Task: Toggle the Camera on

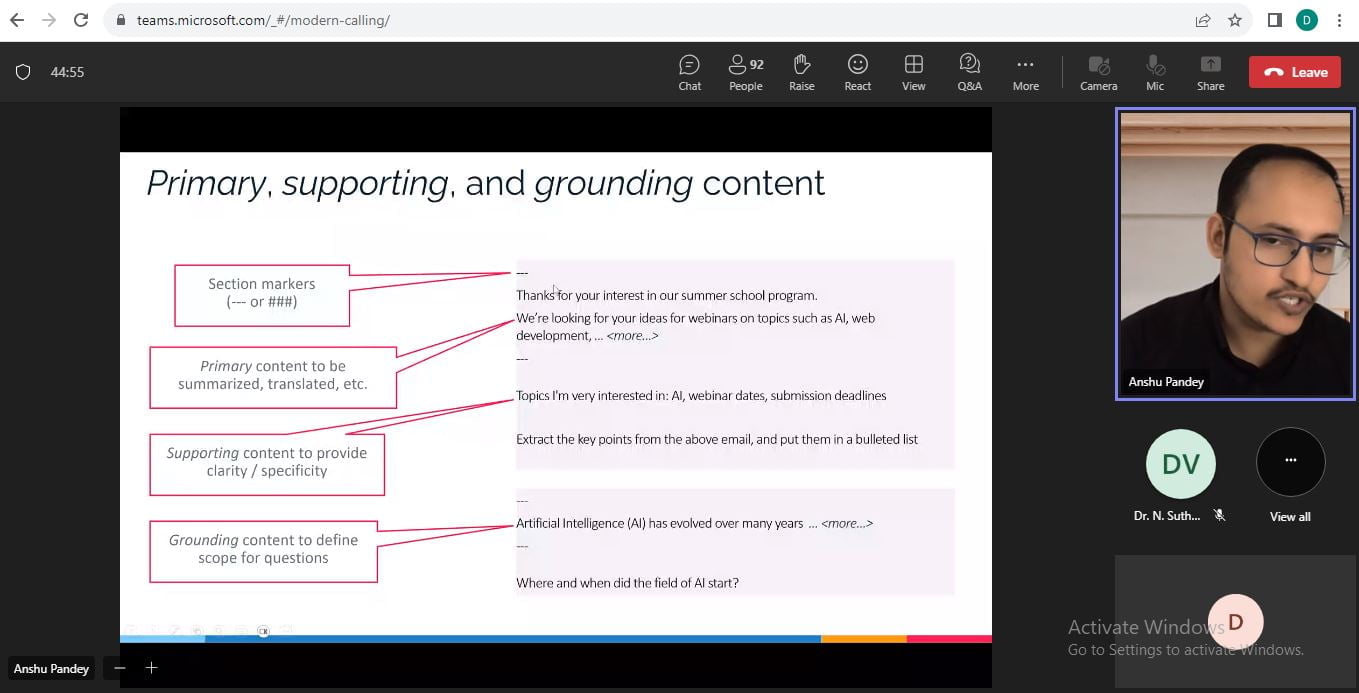Action: coord(1098,72)
